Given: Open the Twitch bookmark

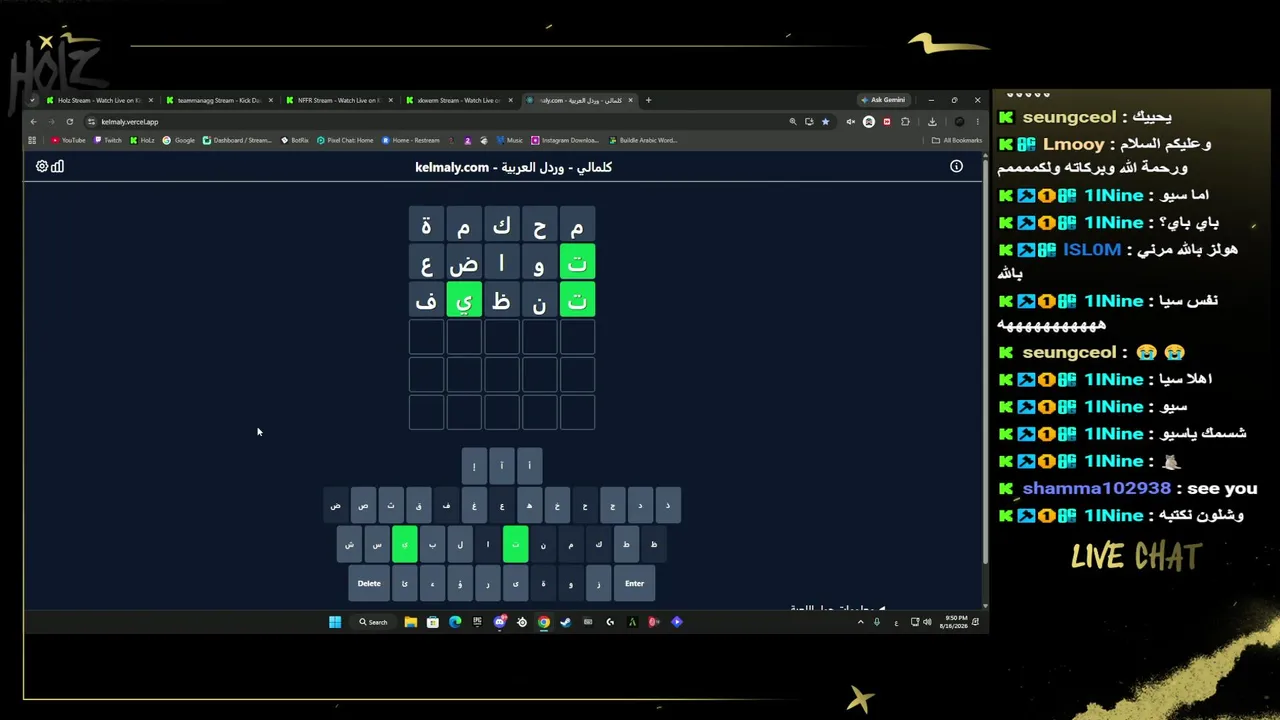Looking at the screenshot, I should [x=107, y=141].
